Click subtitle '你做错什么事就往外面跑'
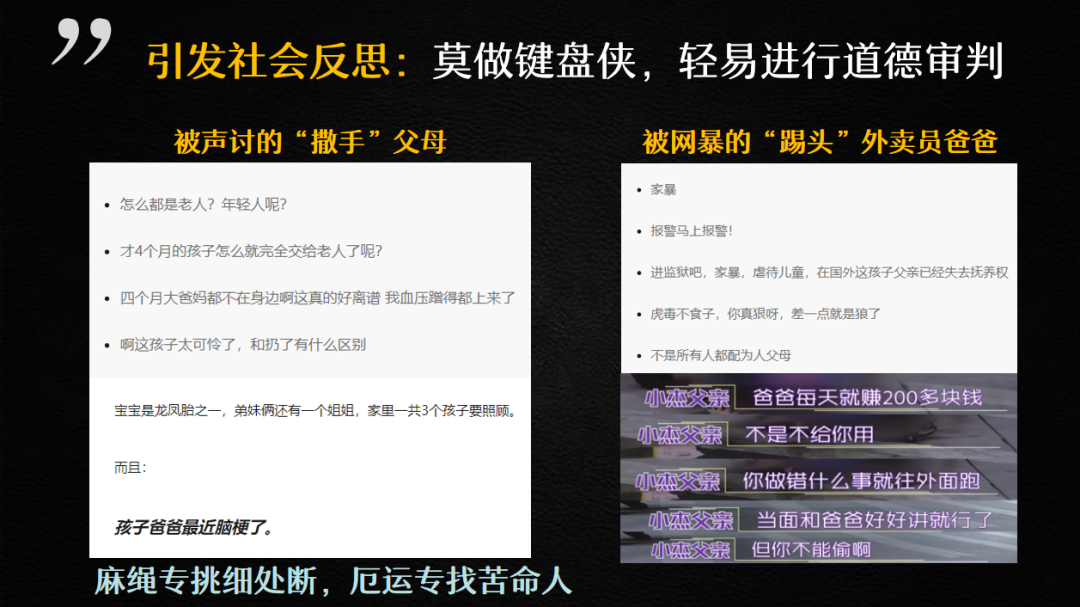This screenshot has height=607, width=1080. coord(861,481)
